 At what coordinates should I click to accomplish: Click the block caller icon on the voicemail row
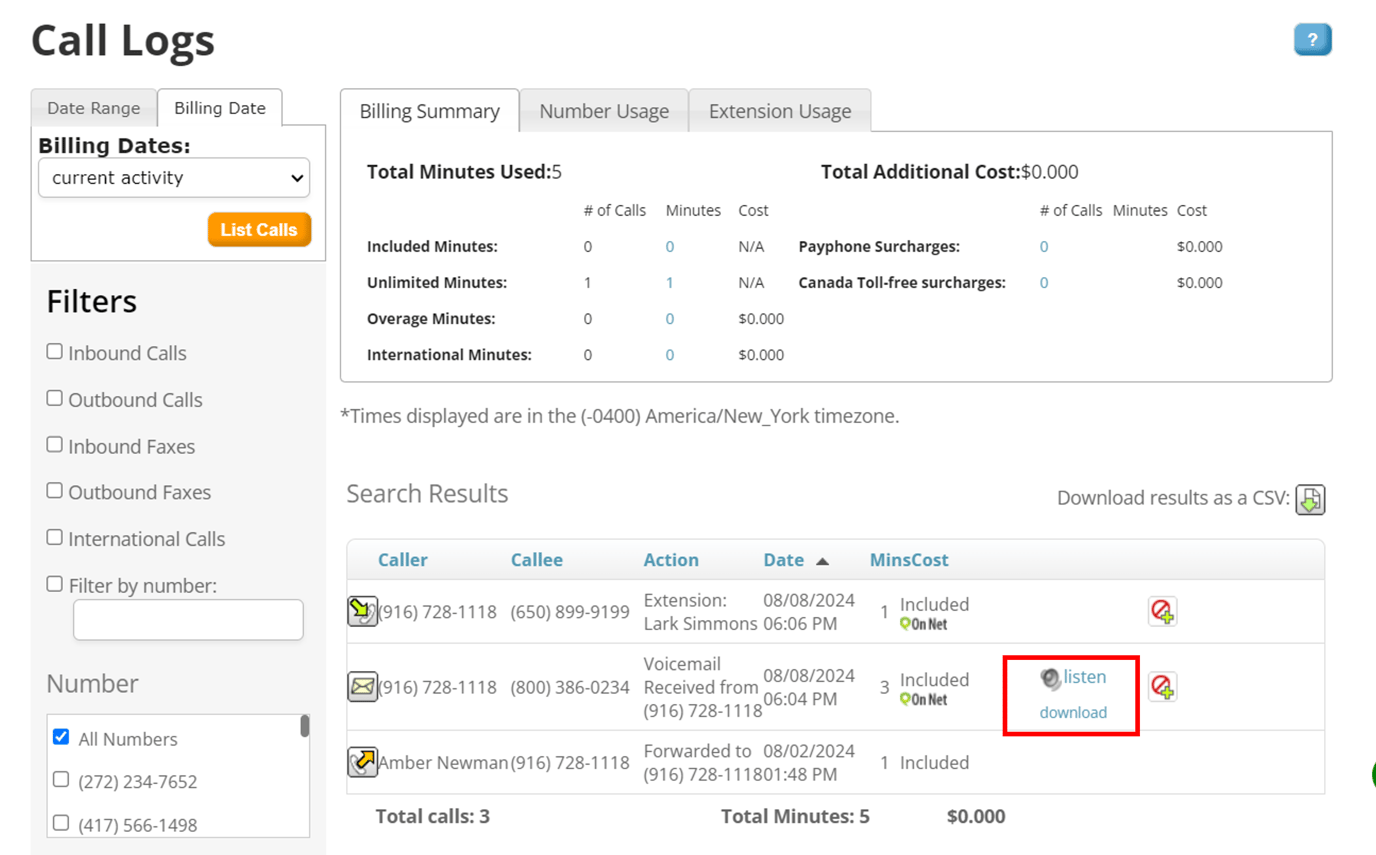point(1163,687)
